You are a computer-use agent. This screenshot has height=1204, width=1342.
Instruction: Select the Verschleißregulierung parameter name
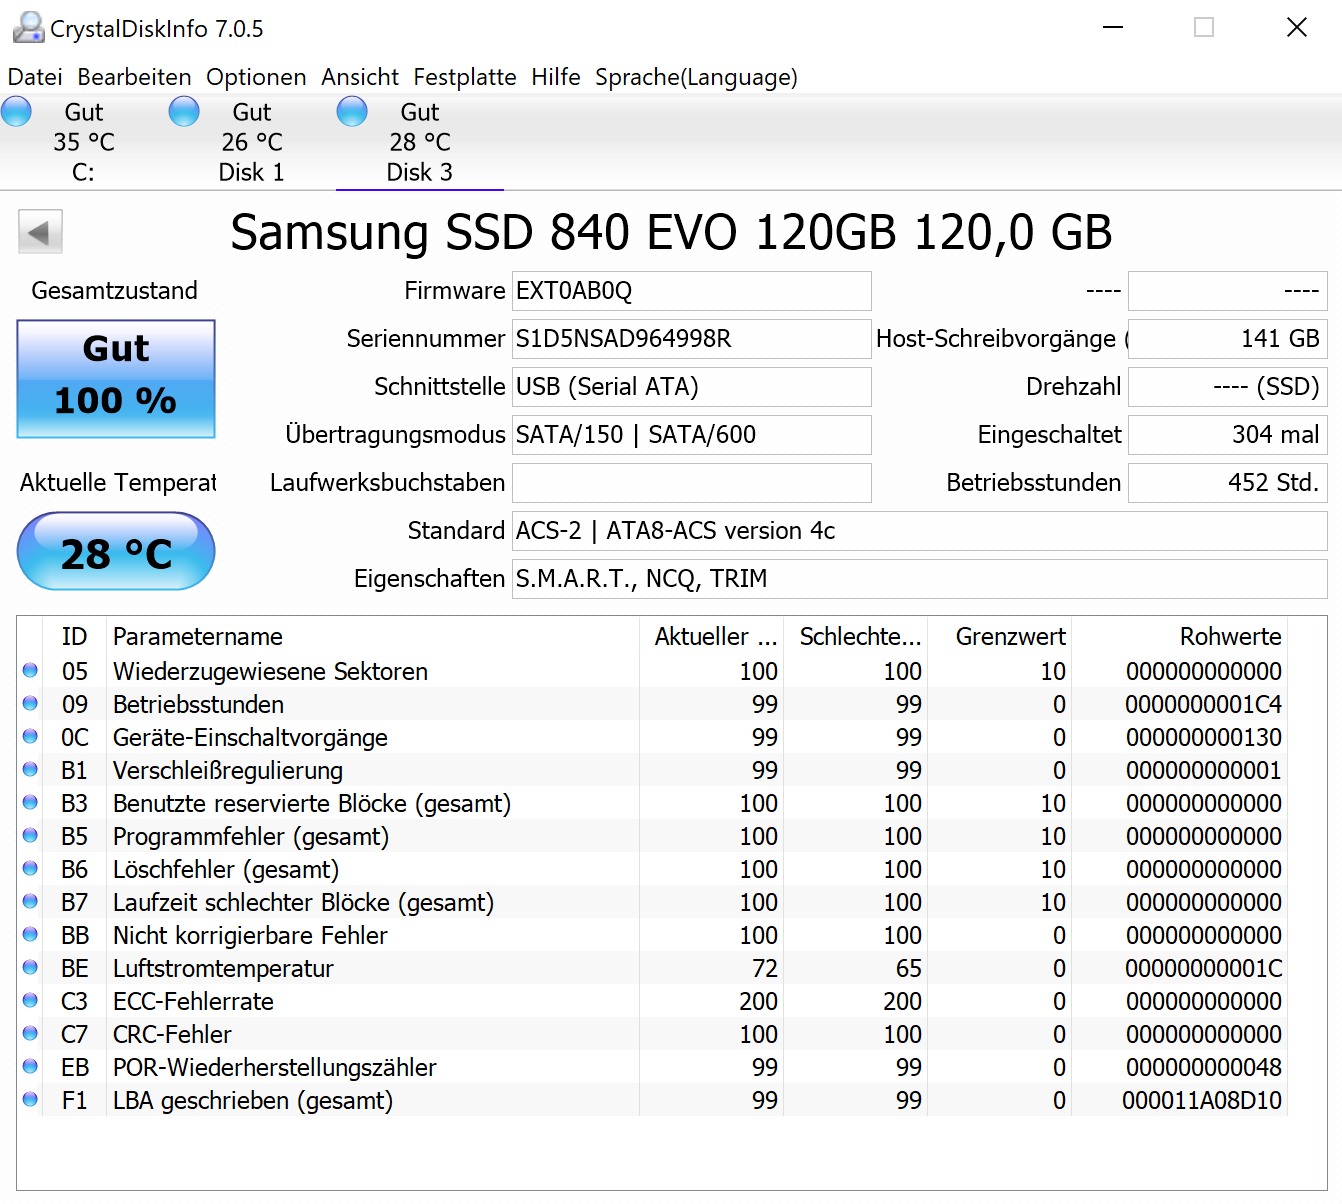click(228, 771)
